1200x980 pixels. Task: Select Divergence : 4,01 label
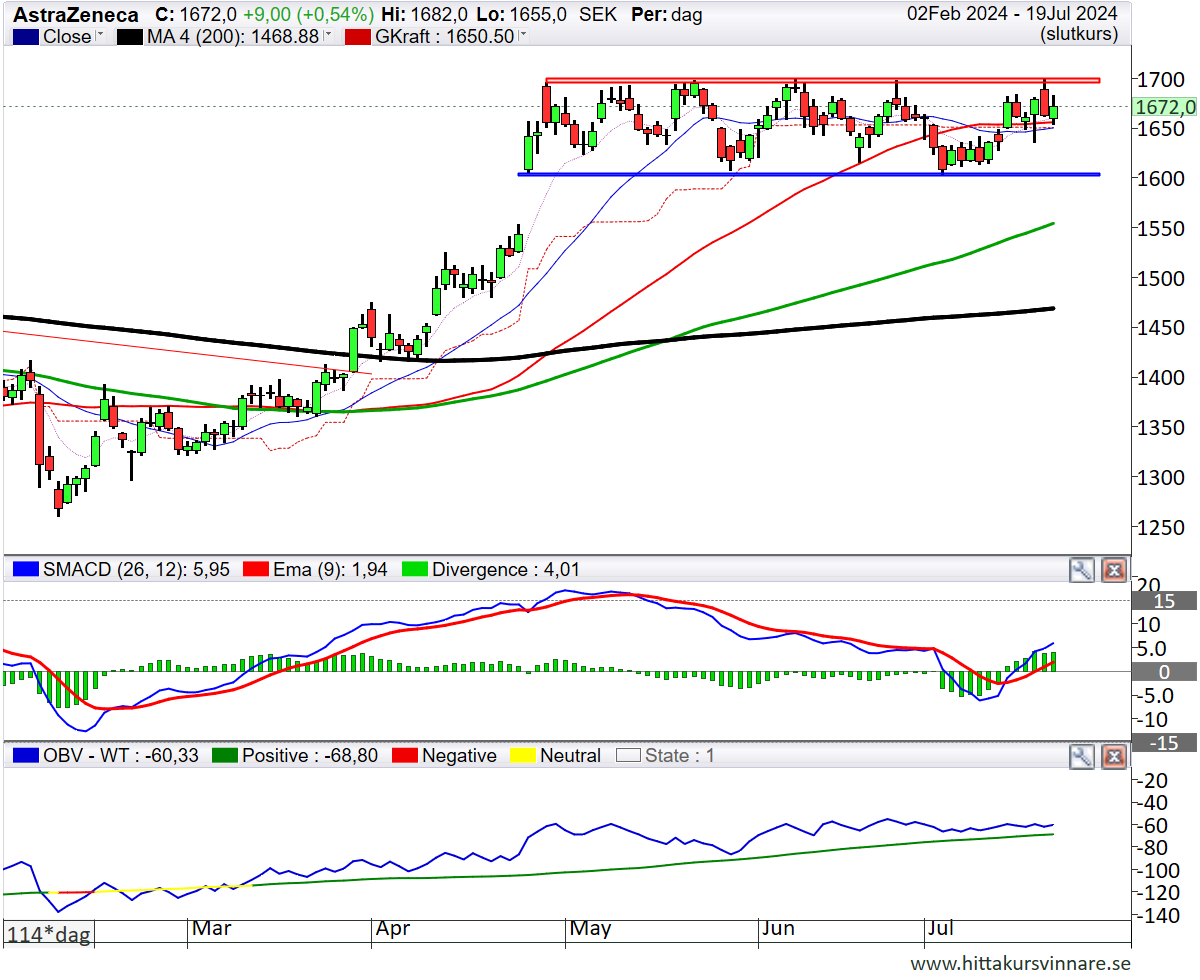pos(505,570)
